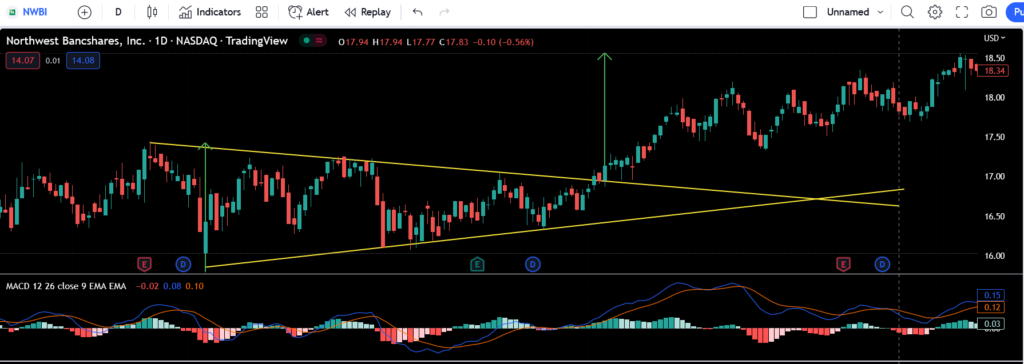Image resolution: width=1024 pixels, height=364 pixels.
Task: Open quick search magnifier icon
Action: point(907,12)
